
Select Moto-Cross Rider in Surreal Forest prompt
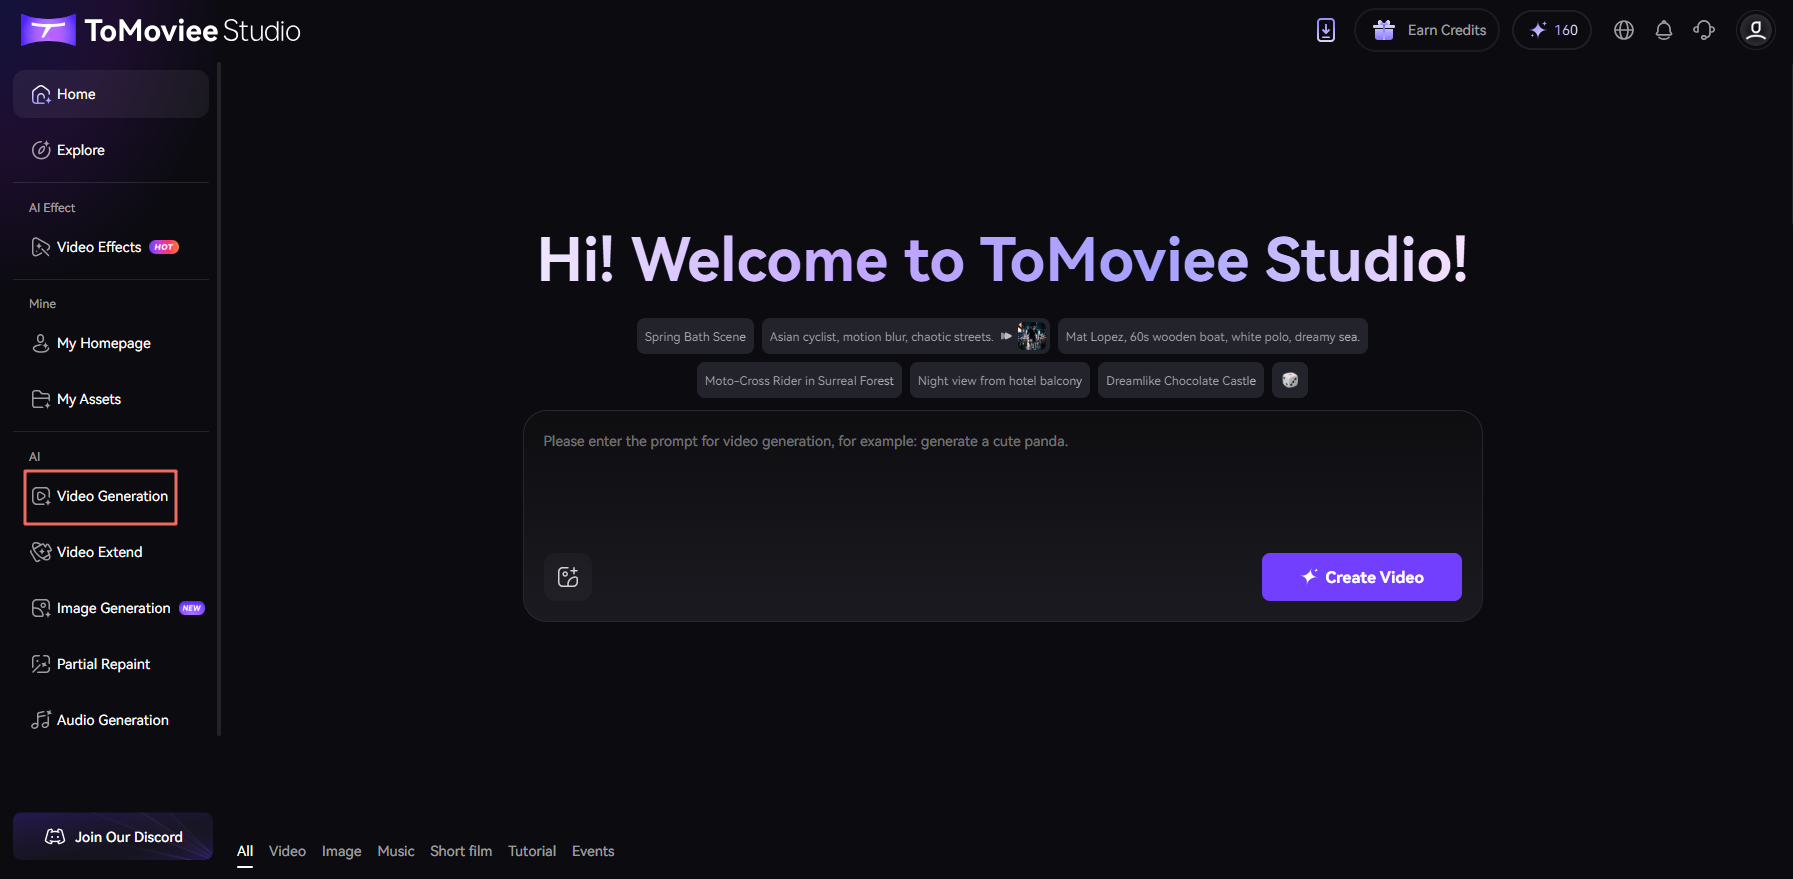[799, 381]
